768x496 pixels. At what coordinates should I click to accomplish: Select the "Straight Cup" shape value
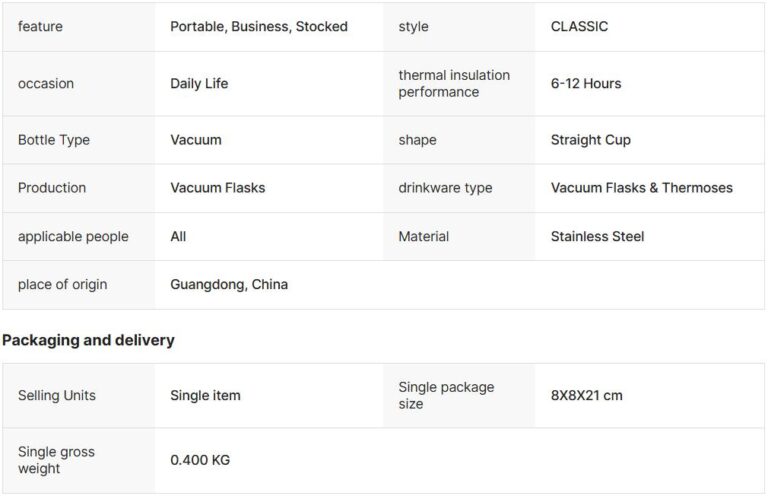pos(591,140)
